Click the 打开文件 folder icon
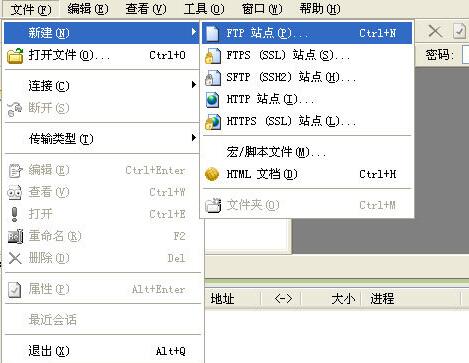This screenshot has height=363, width=469. (15, 55)
